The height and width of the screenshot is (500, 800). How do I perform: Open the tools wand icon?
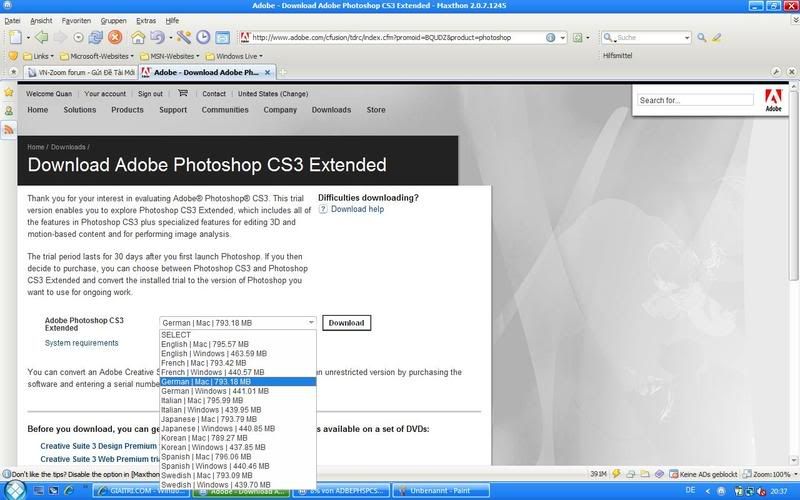[184, 37]
